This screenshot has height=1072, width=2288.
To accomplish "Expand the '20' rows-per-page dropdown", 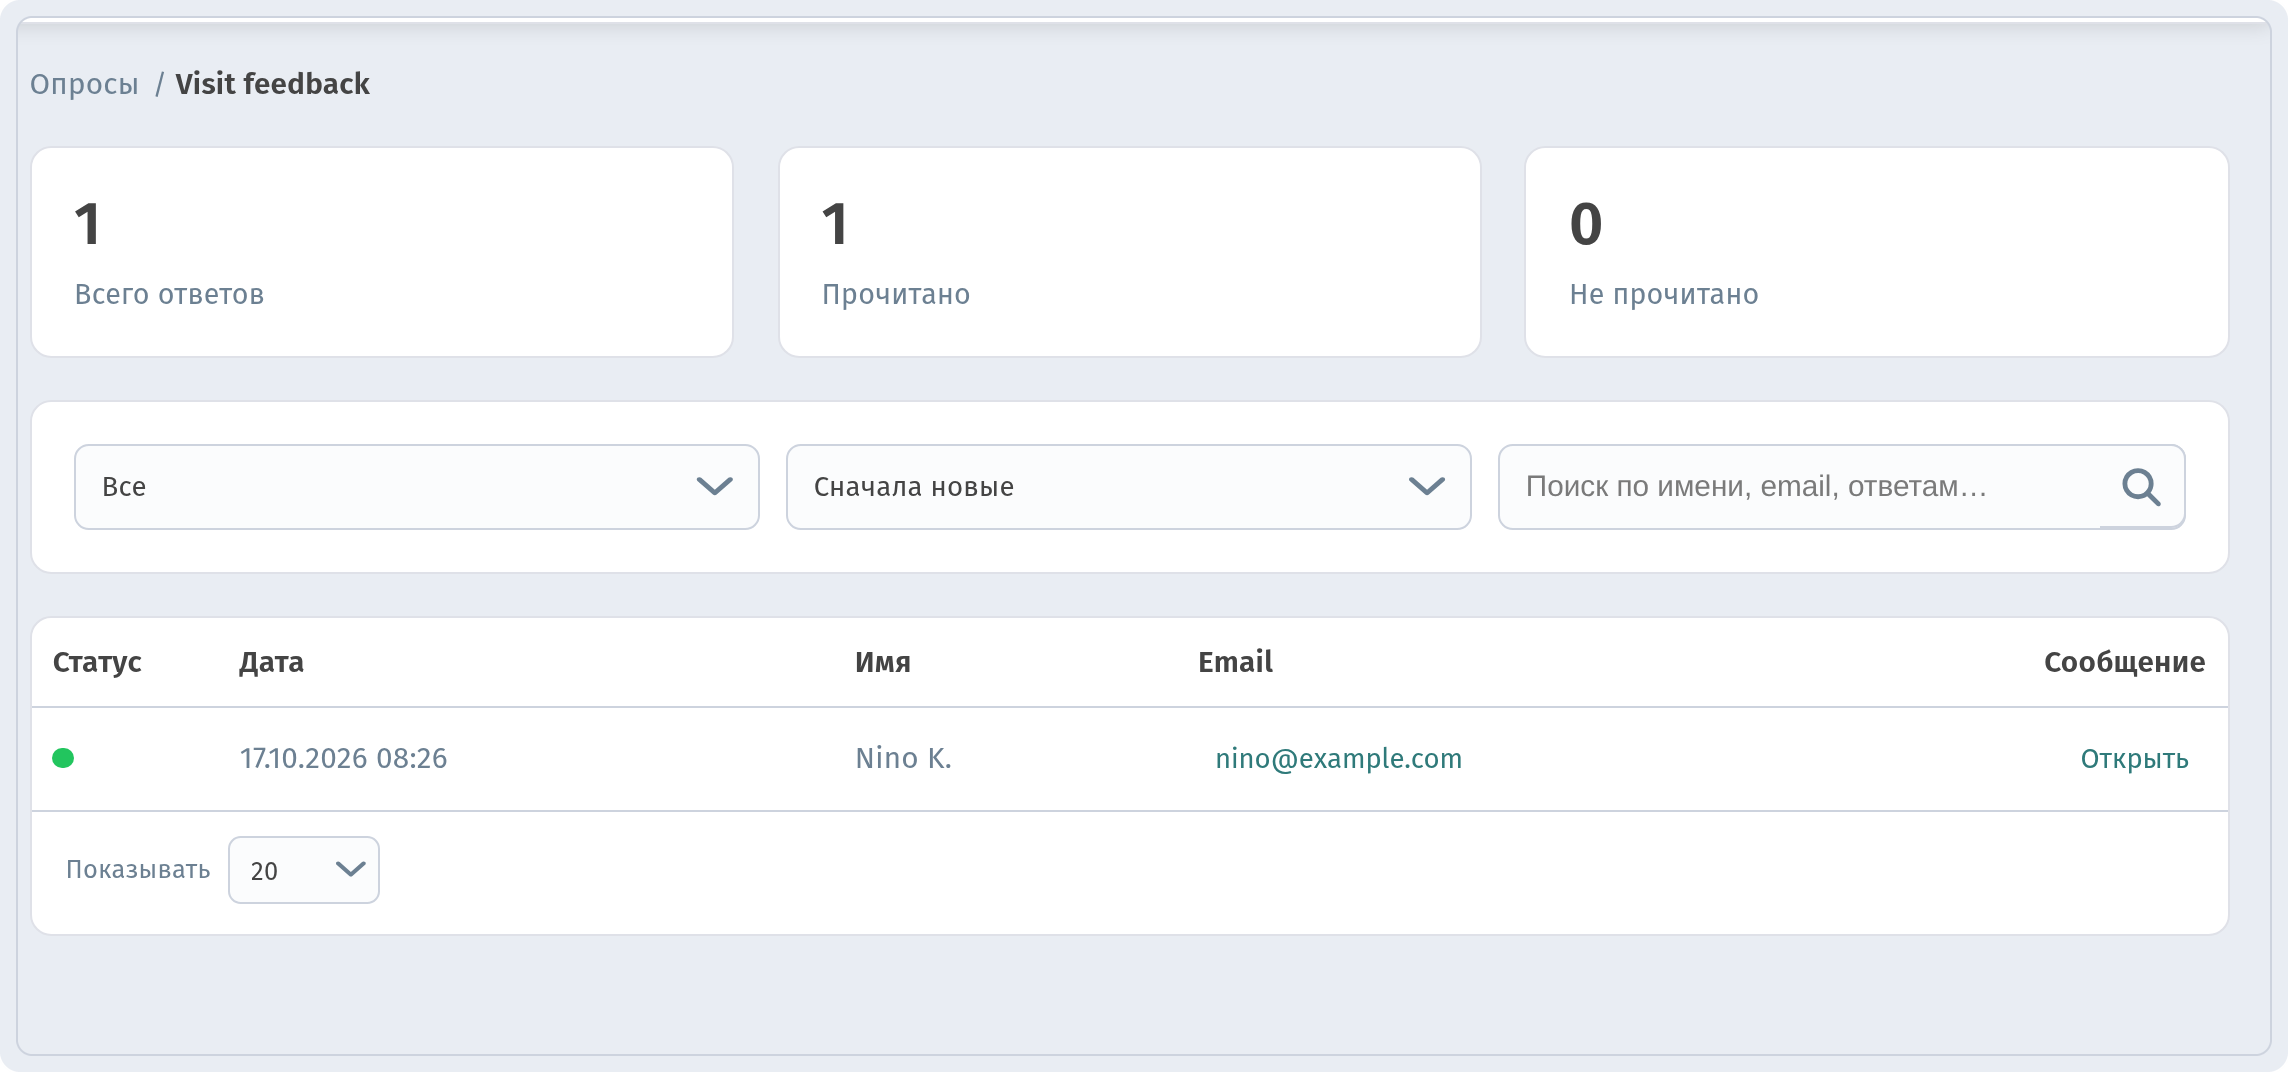I will (304, 870).
